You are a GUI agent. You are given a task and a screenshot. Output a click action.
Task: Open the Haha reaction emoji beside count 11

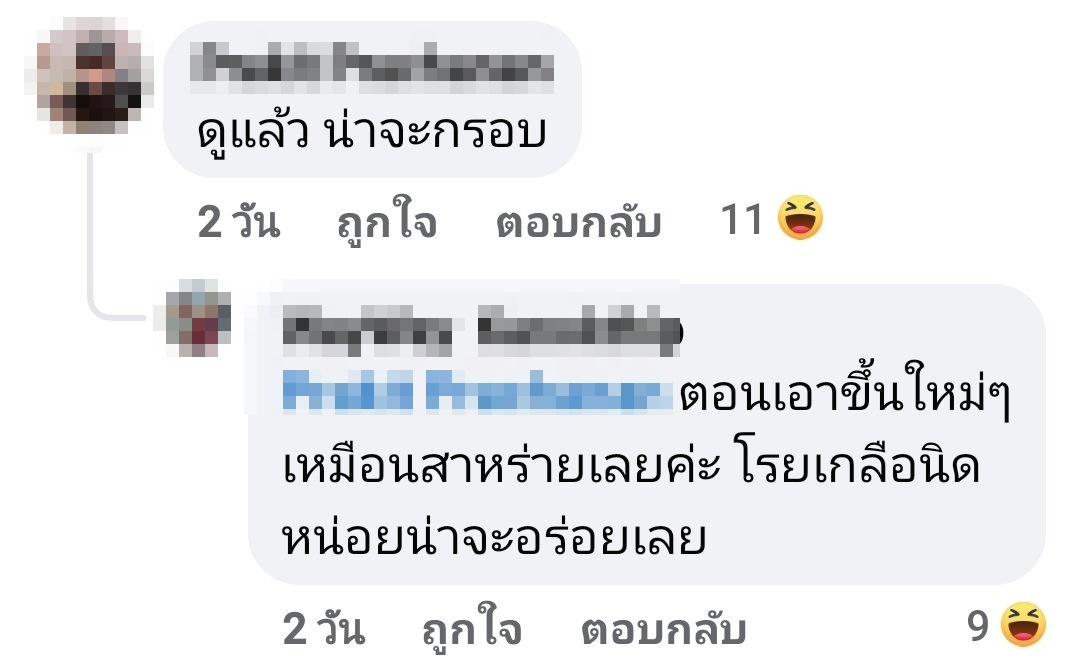tap(800, 218)
